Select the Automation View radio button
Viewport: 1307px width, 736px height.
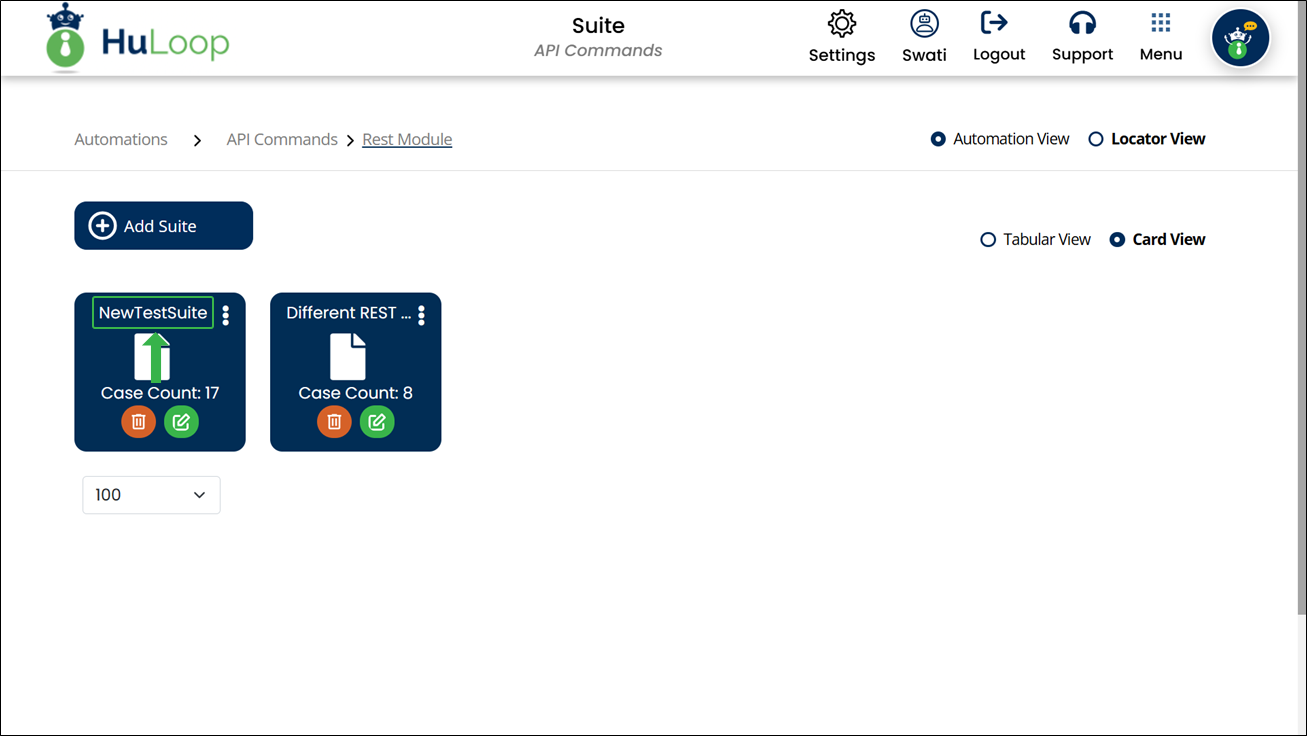[938, 139]
